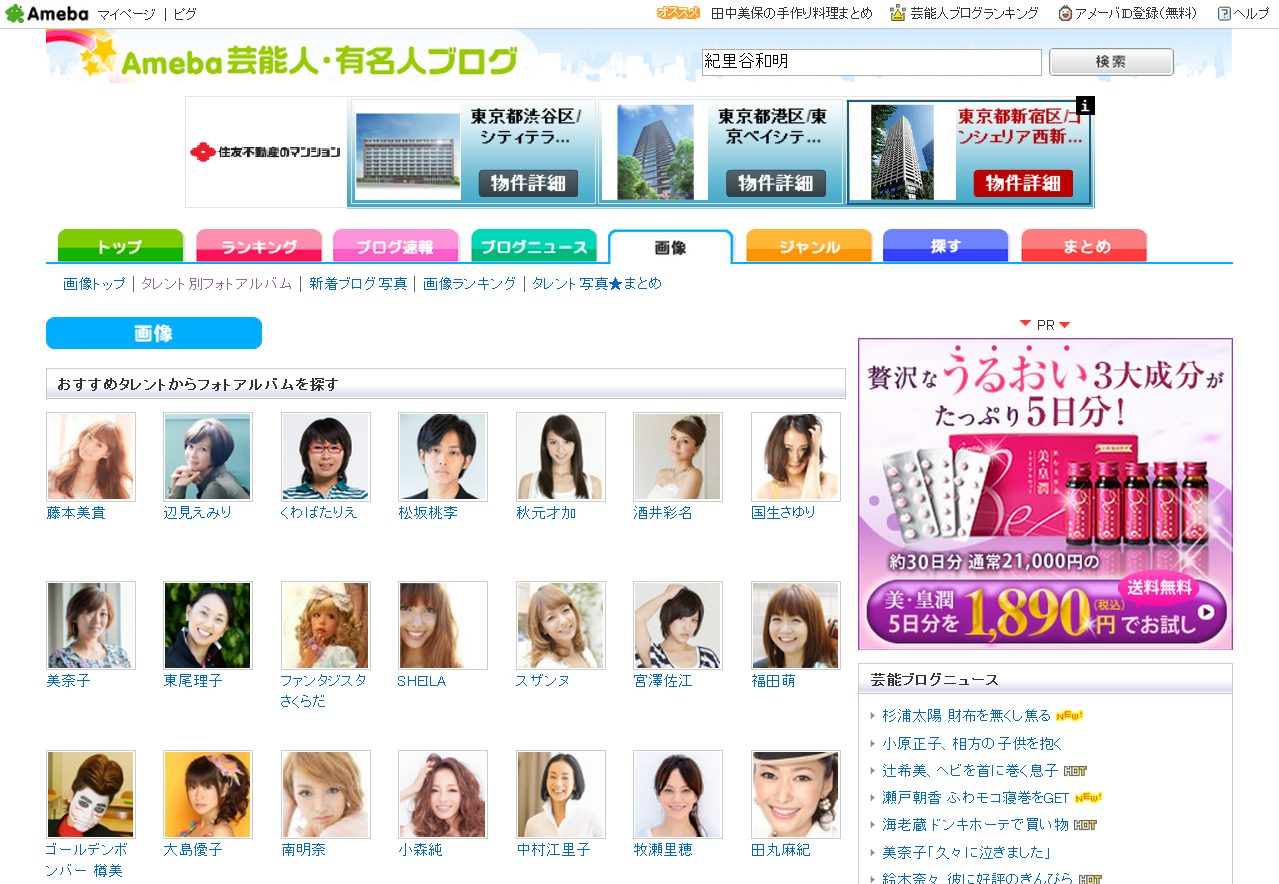Image resolution: width=1279 pixels, height=884 pixels.
Task: Open the 牧瀬里穂 name link
Action: [663, 850]
